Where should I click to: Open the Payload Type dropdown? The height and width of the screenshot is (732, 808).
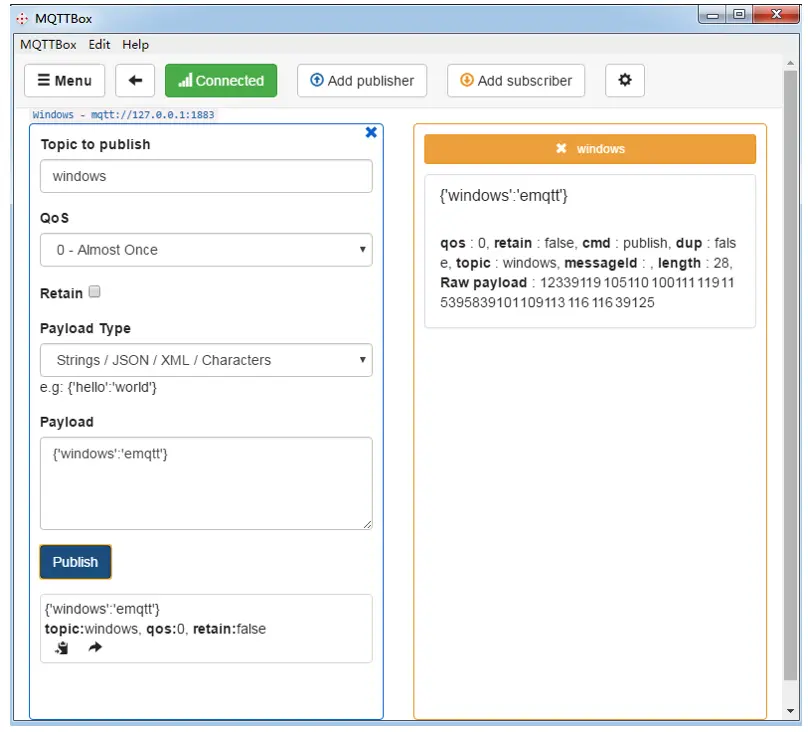(206, 360)
